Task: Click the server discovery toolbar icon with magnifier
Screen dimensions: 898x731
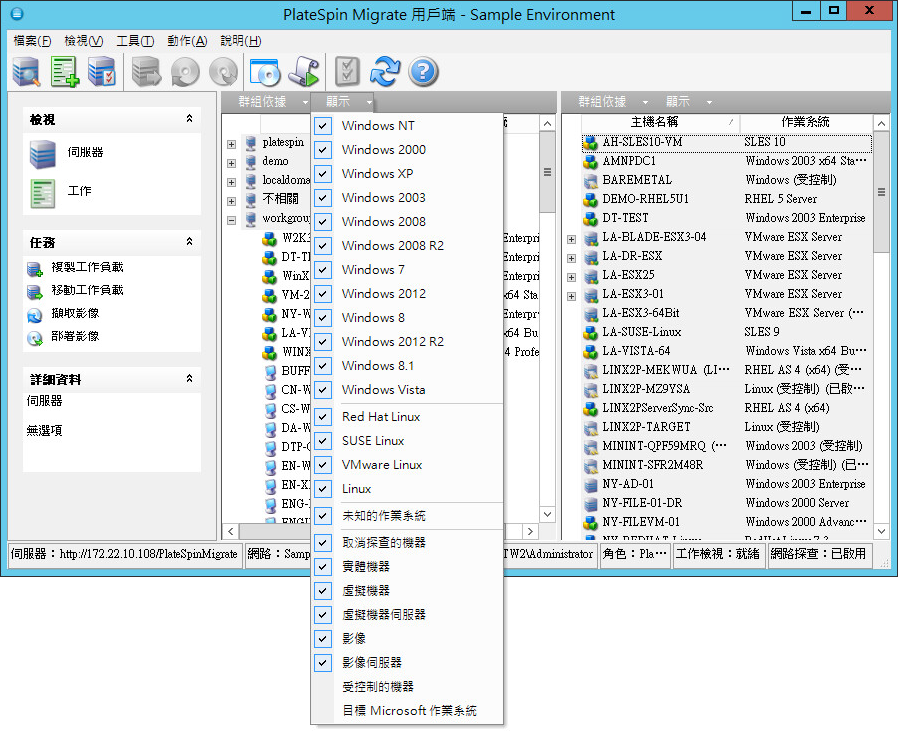Action: (x=26, y=71)
